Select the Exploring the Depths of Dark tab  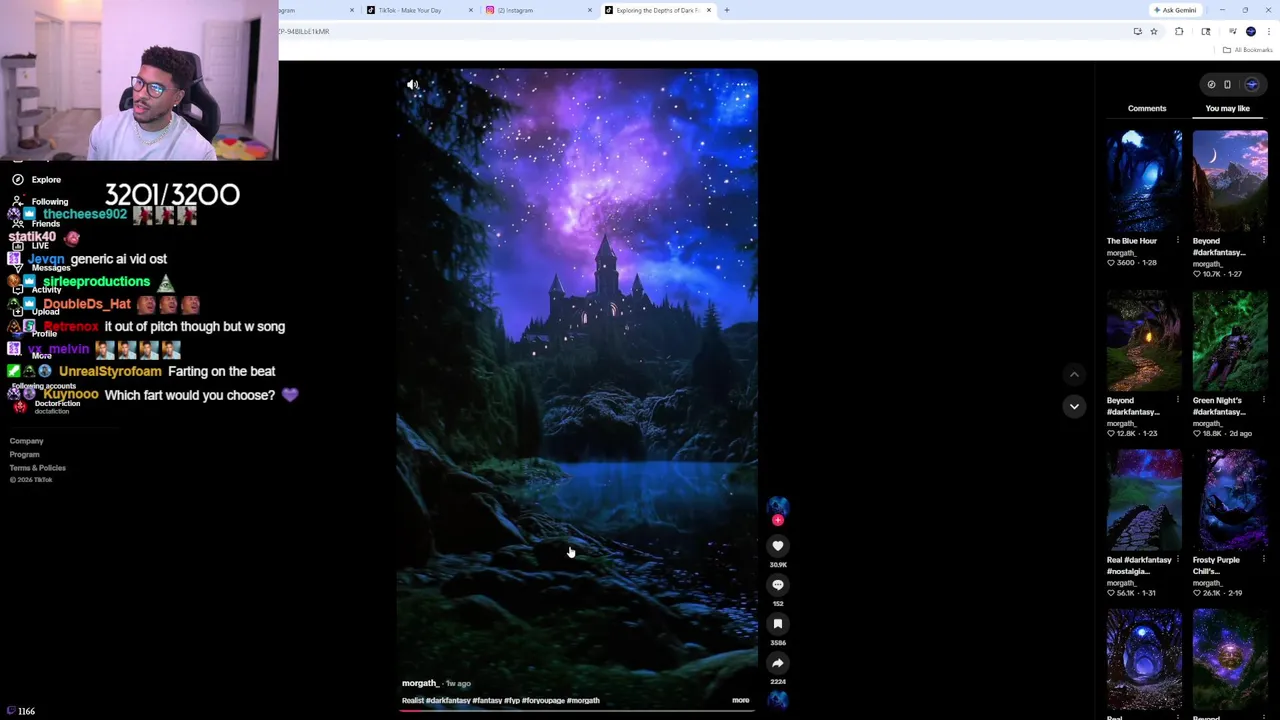tap(657, 10)
